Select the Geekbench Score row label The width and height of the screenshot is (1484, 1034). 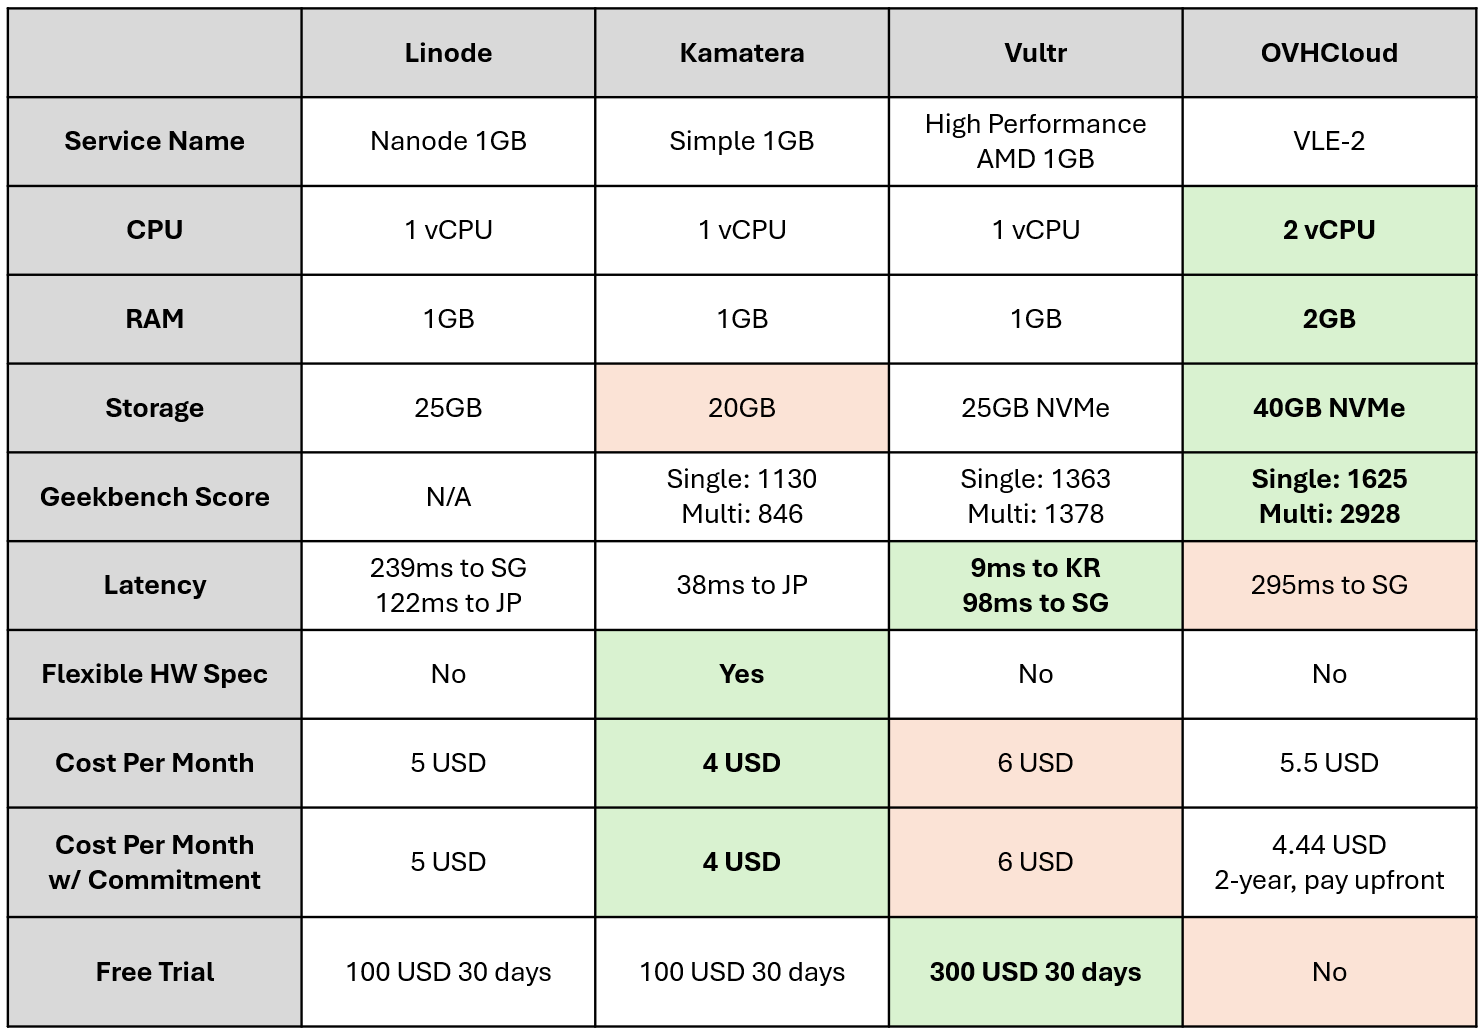[x=155, y=497]
